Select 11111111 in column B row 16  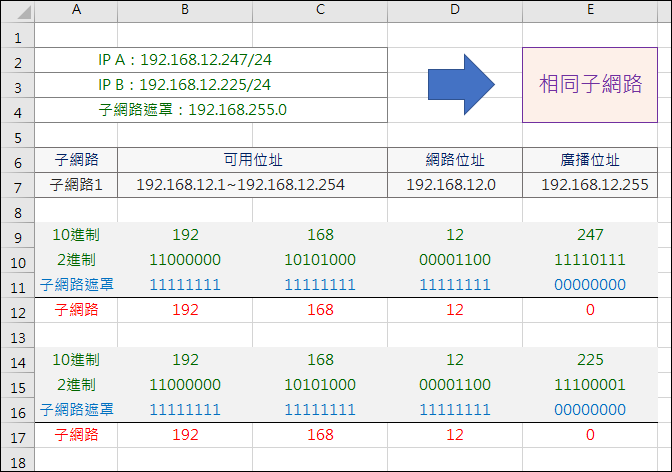pos(185,410)
